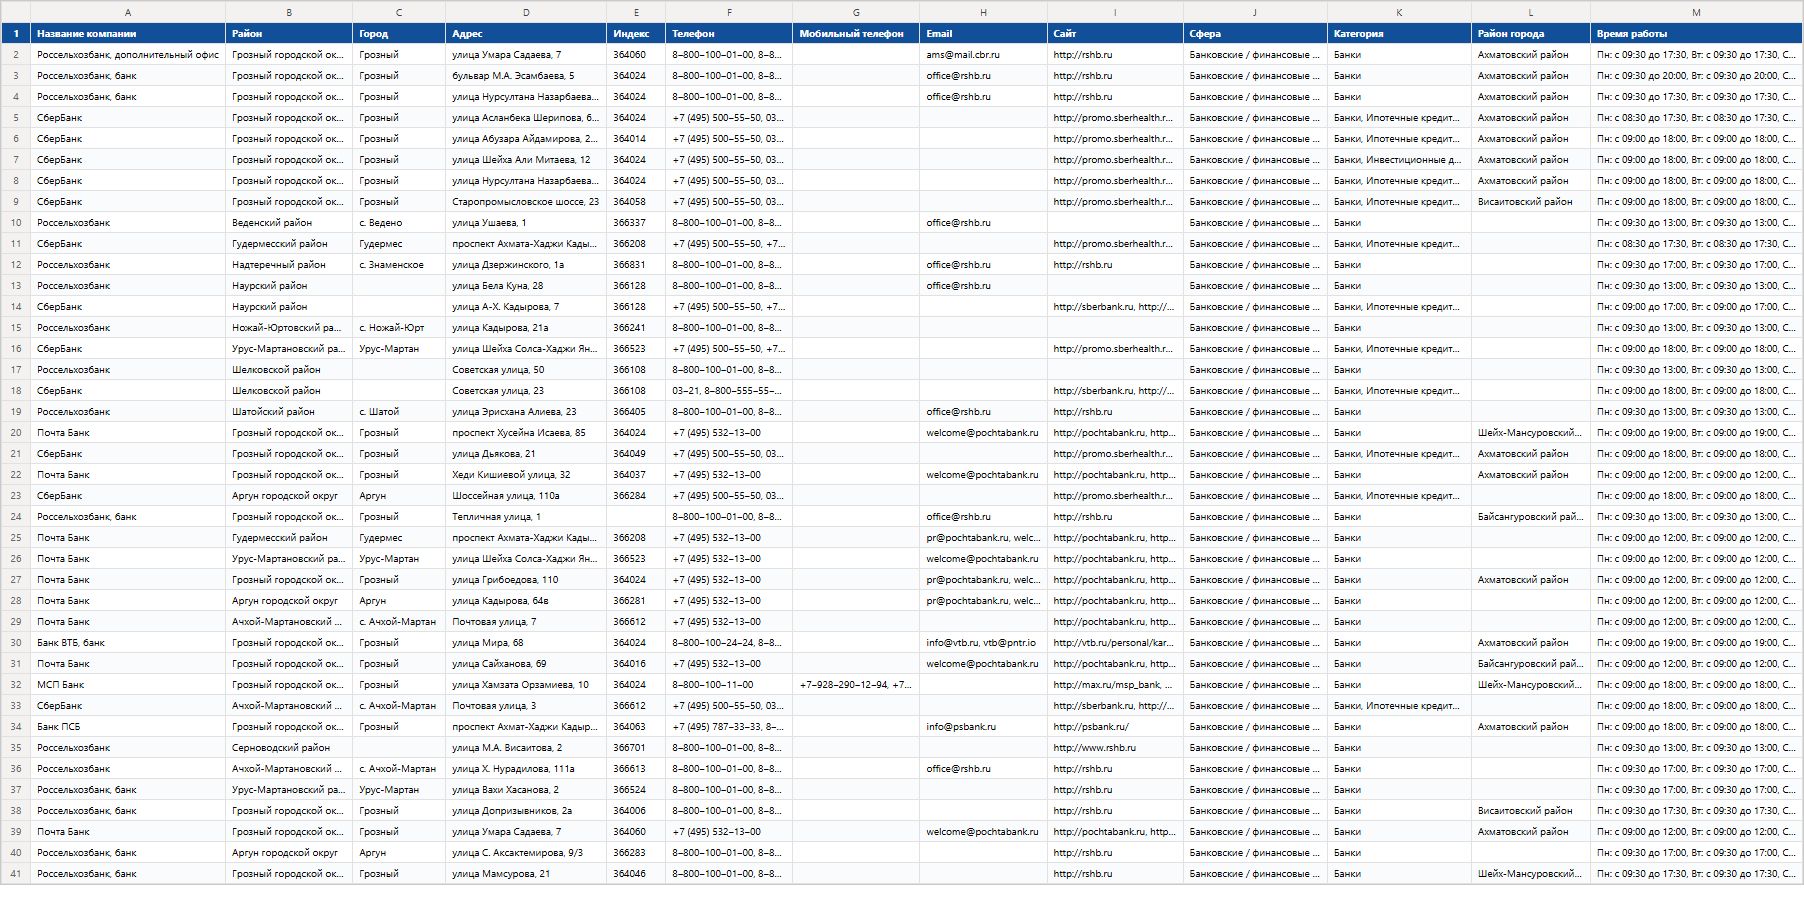Click the 'Индекс' header cell

click(x=636, y=33)
